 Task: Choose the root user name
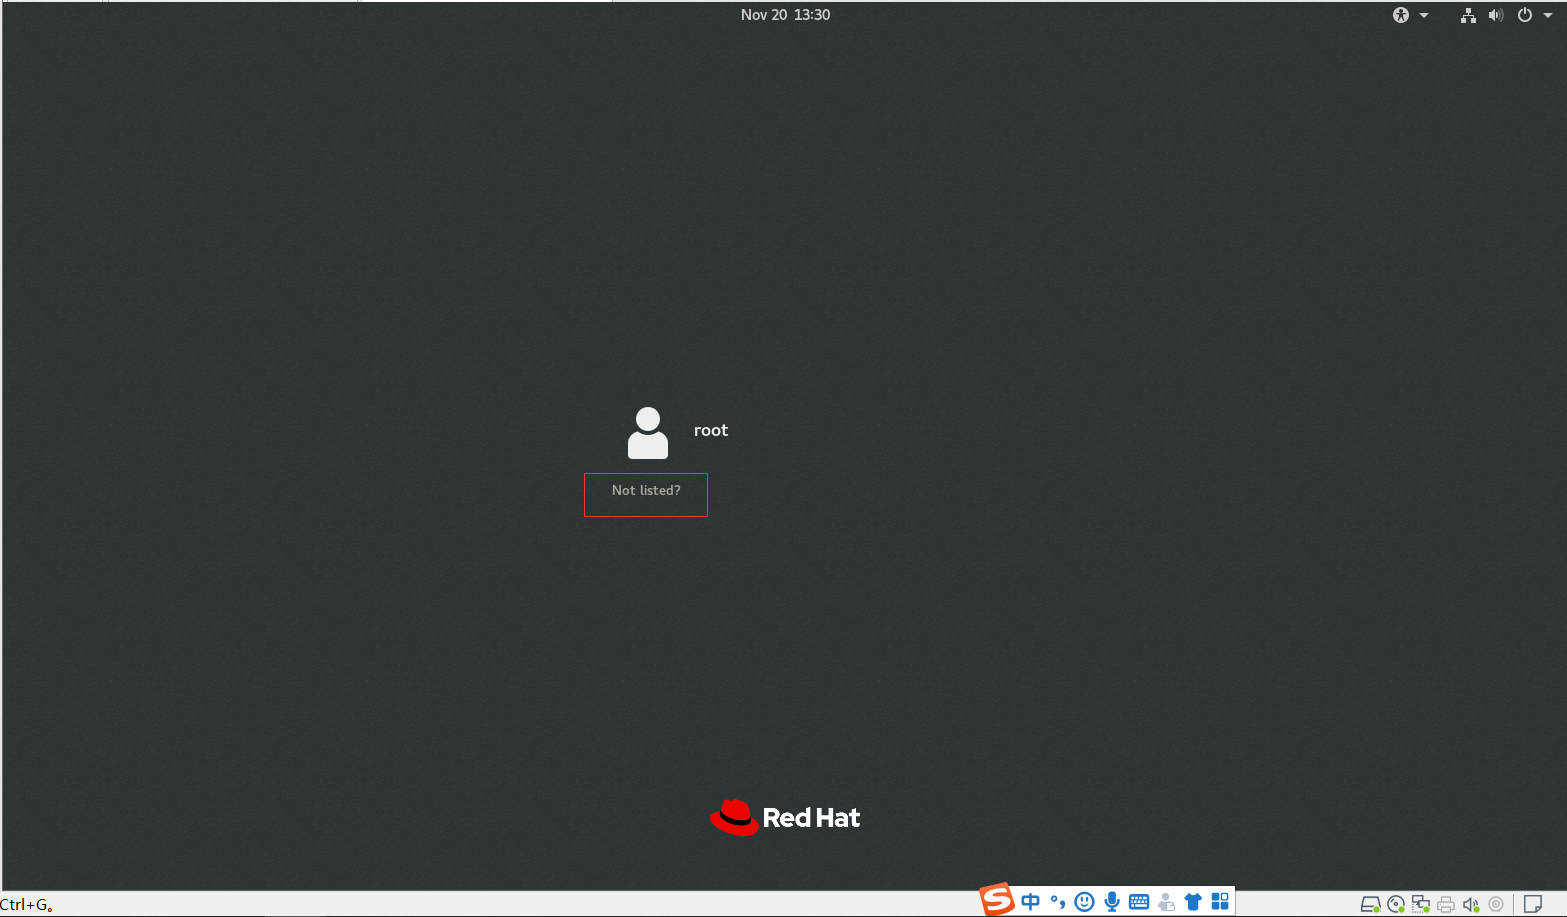click(711, 430)
